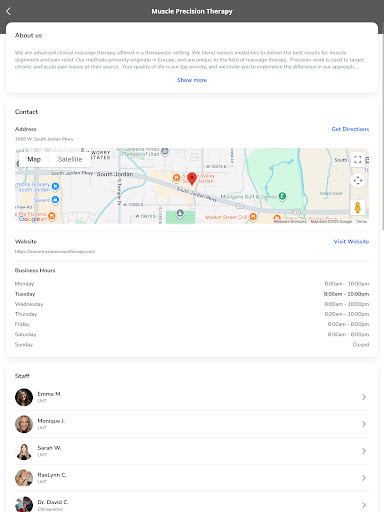
Task: Open map Terms link
Action: click(361, 221)
